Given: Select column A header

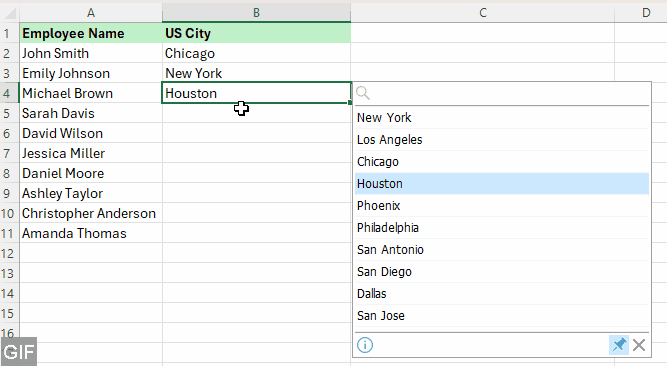Looking at the screenshot, I should click(91, 13).
